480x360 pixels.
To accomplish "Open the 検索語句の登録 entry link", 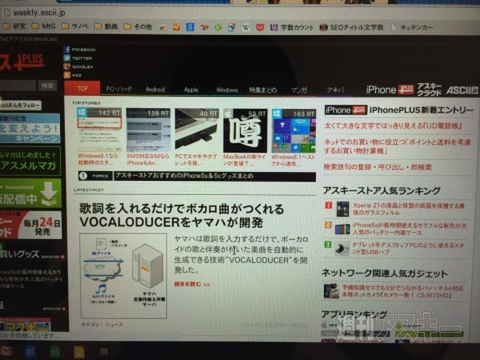I will [378, 167].
